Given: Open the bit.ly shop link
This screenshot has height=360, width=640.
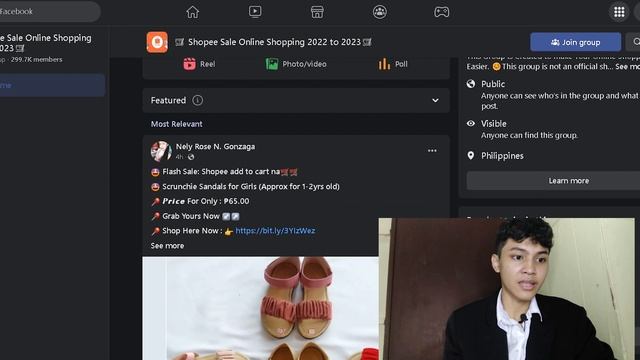Looking at the screenshot, I should click(275, 231).
